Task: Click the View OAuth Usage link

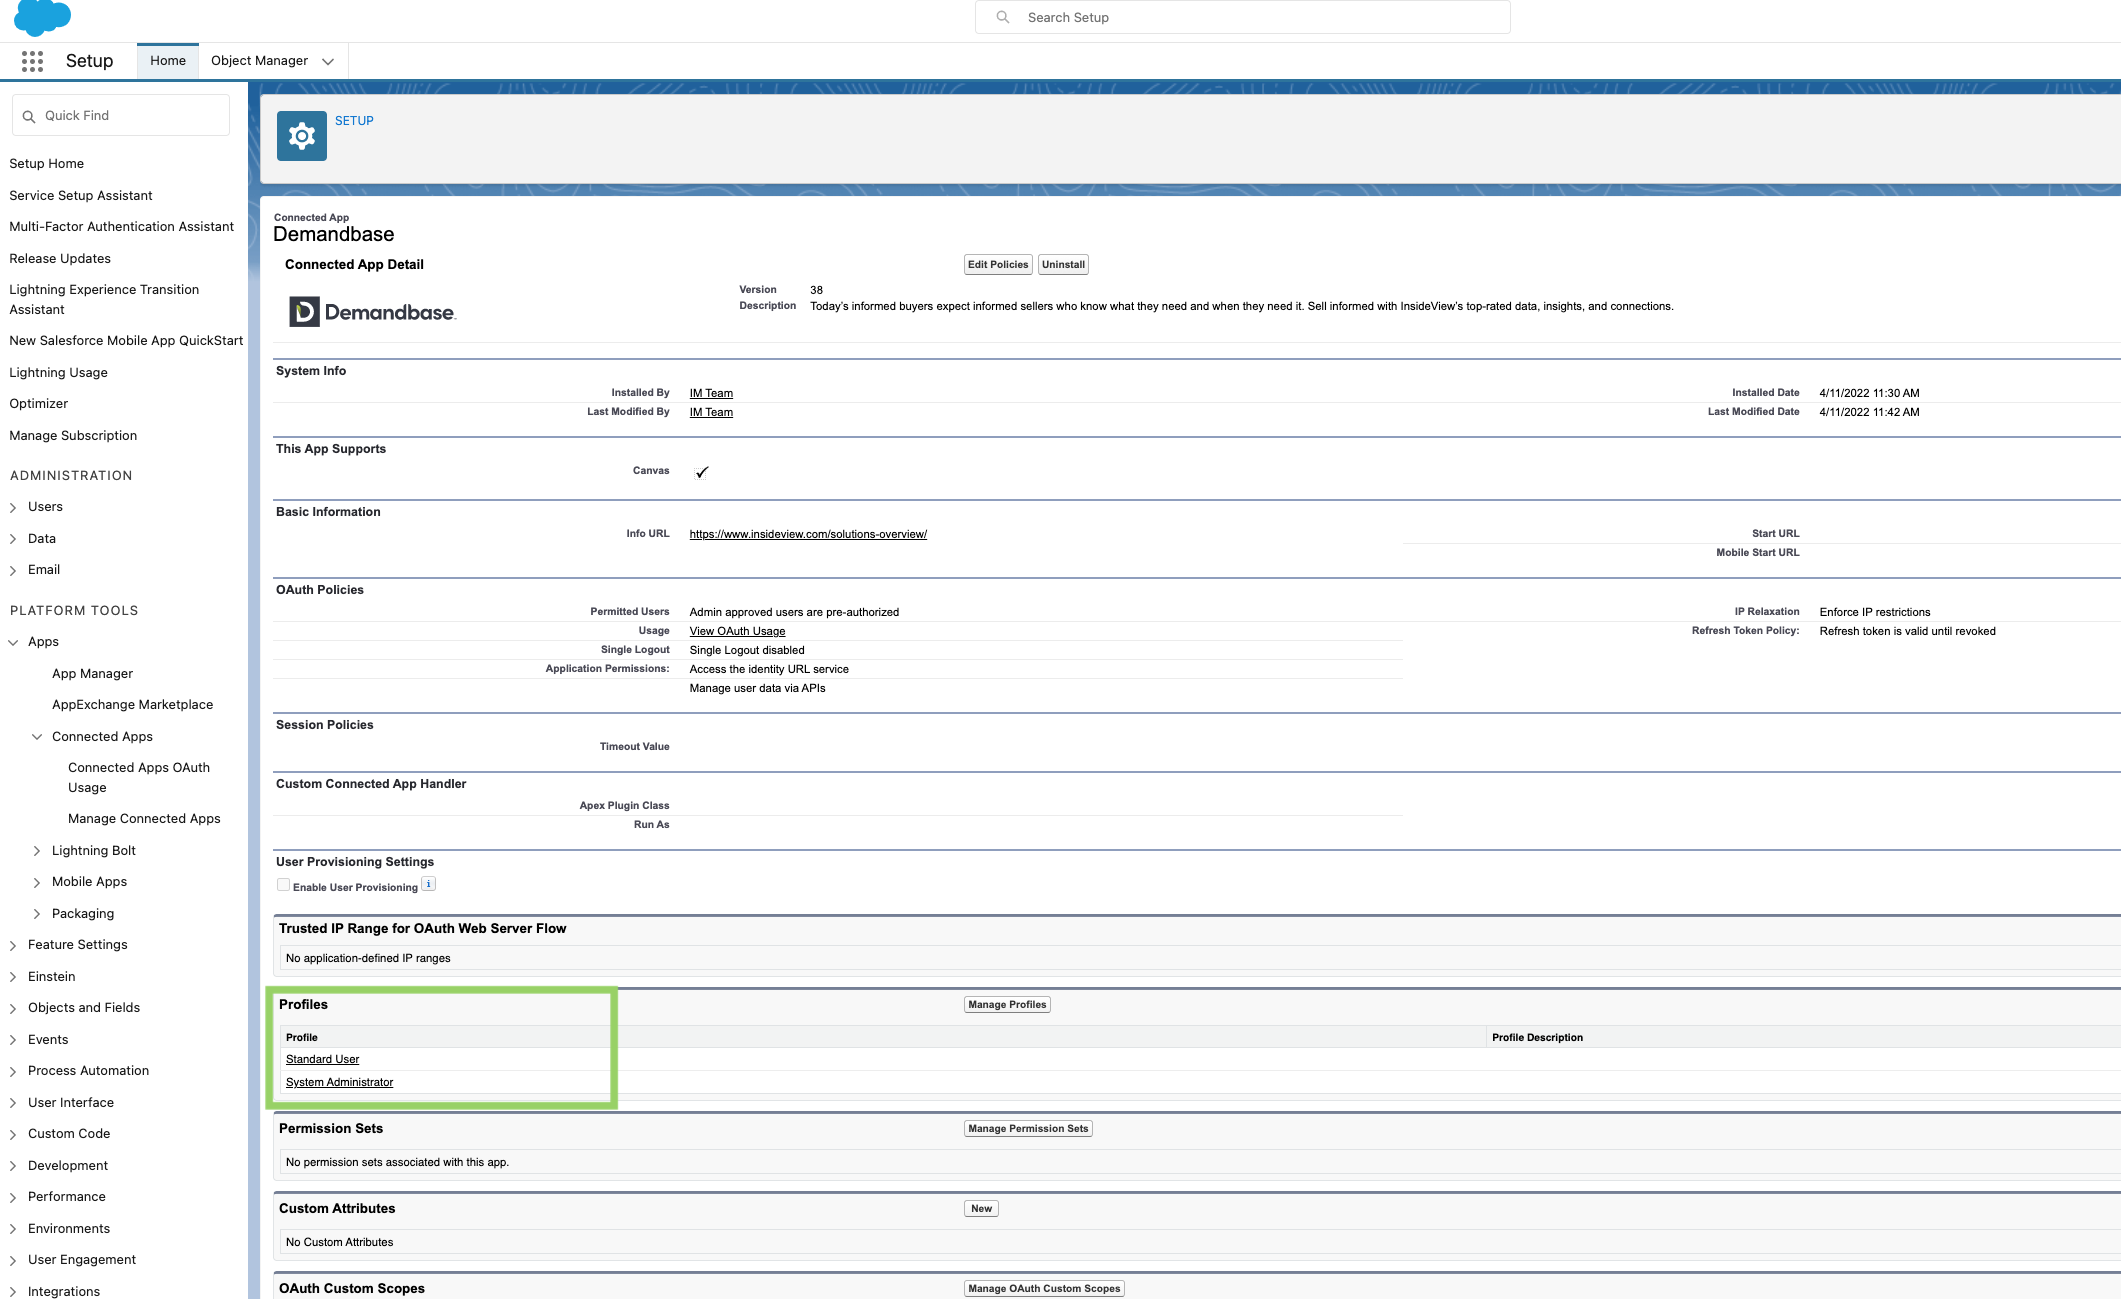Action: [737, 632]
